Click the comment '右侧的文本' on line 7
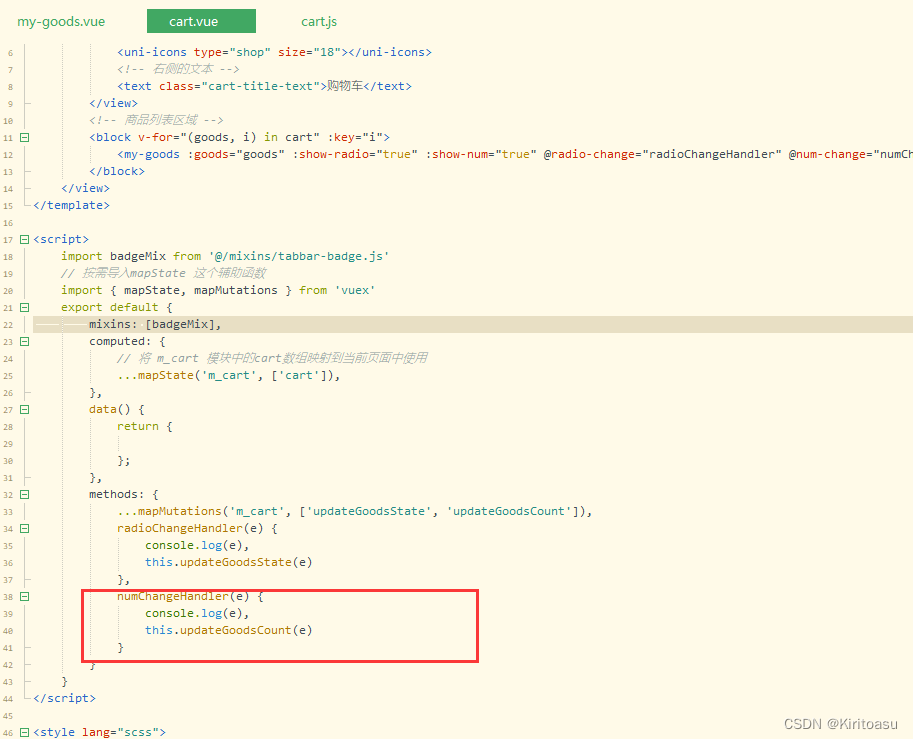Viewport: 913px width, 739px height. [183, 69]
